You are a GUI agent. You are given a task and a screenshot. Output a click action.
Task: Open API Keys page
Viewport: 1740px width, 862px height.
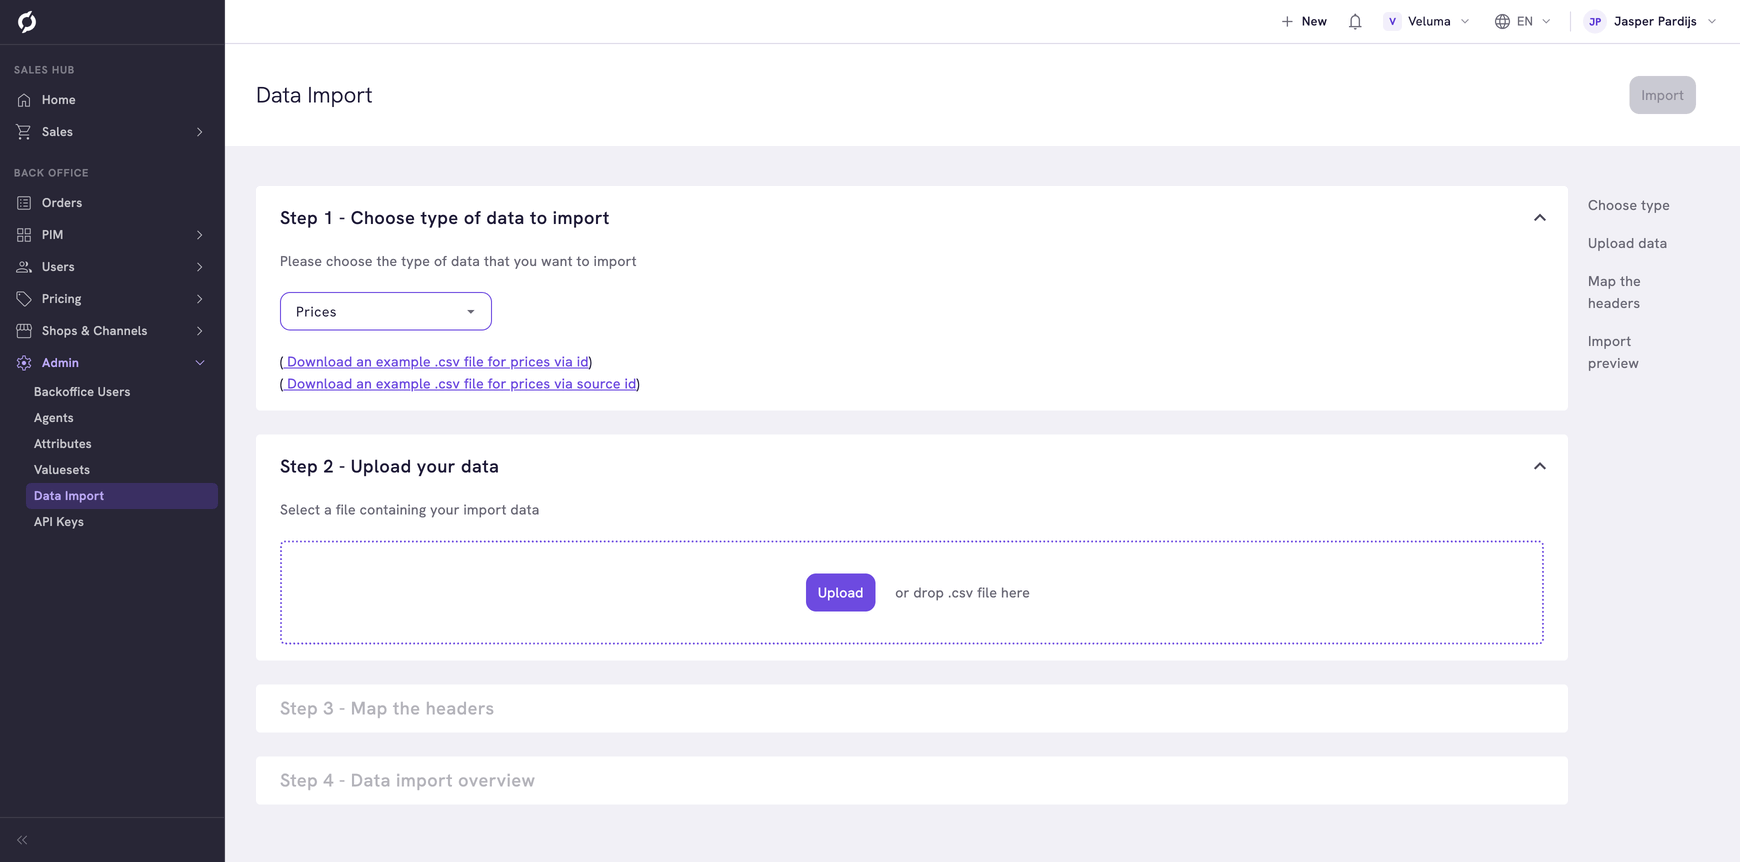coord(59,522)
